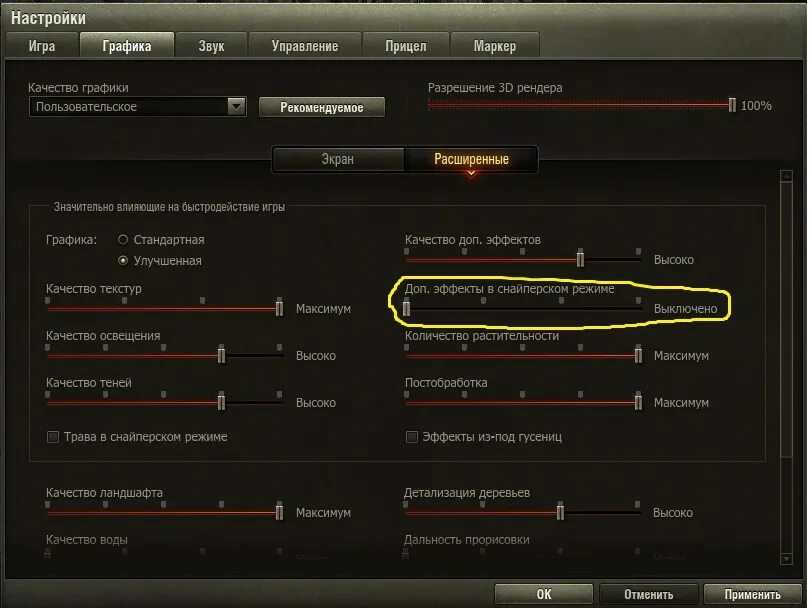Open the Качество графики dropdown arrow
Viewport: 809px width, 608px height.
tap(236, 107)
